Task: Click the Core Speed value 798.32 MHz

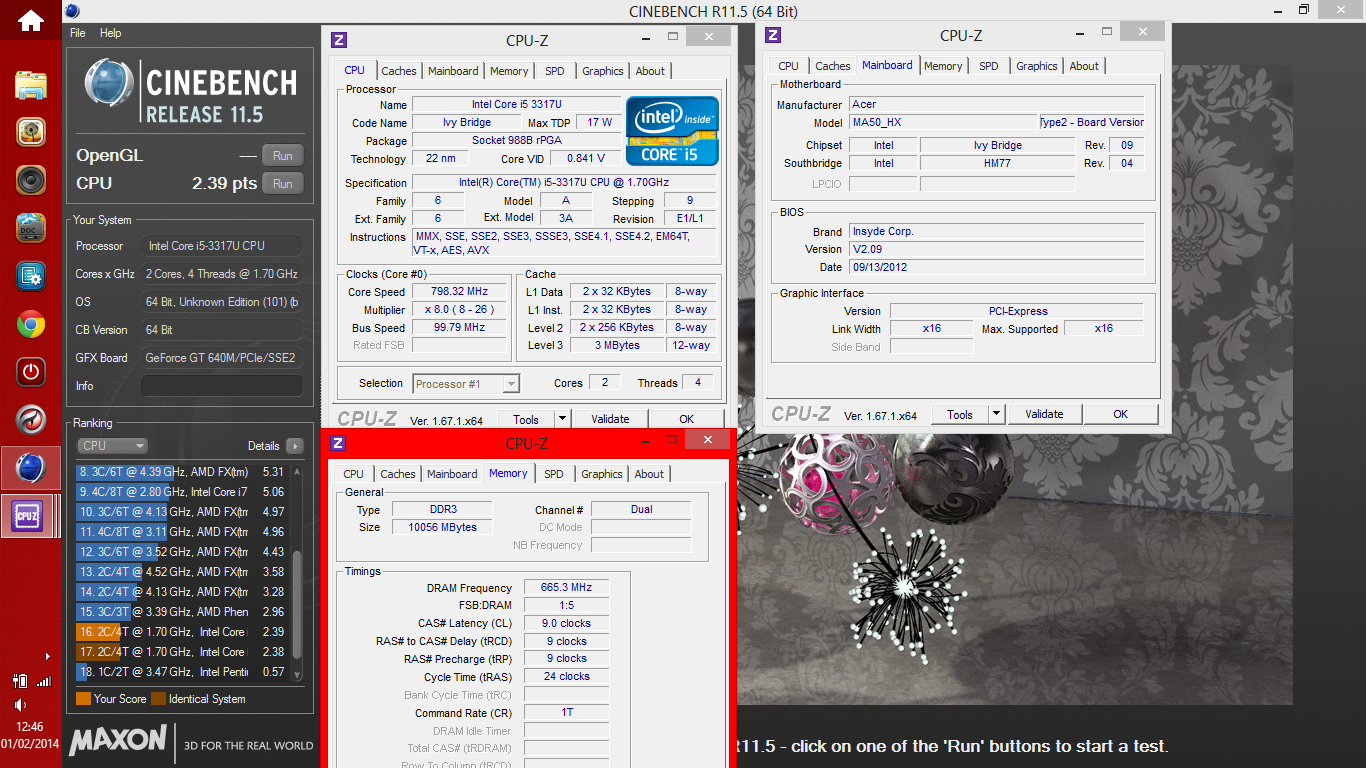Action: (460, 292)
